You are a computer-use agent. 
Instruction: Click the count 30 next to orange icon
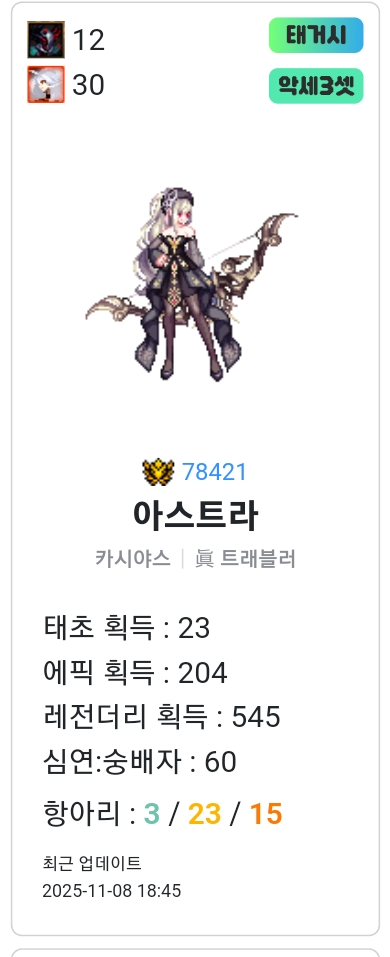88,85
